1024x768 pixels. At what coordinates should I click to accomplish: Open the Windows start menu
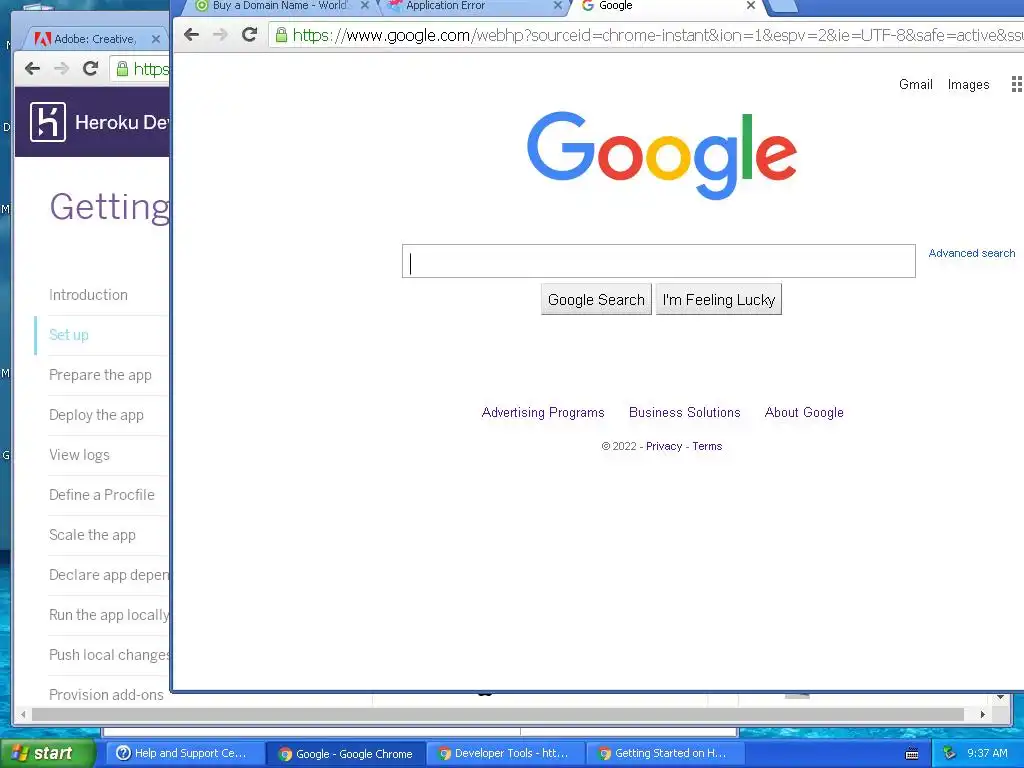click(x=48, y=753)
